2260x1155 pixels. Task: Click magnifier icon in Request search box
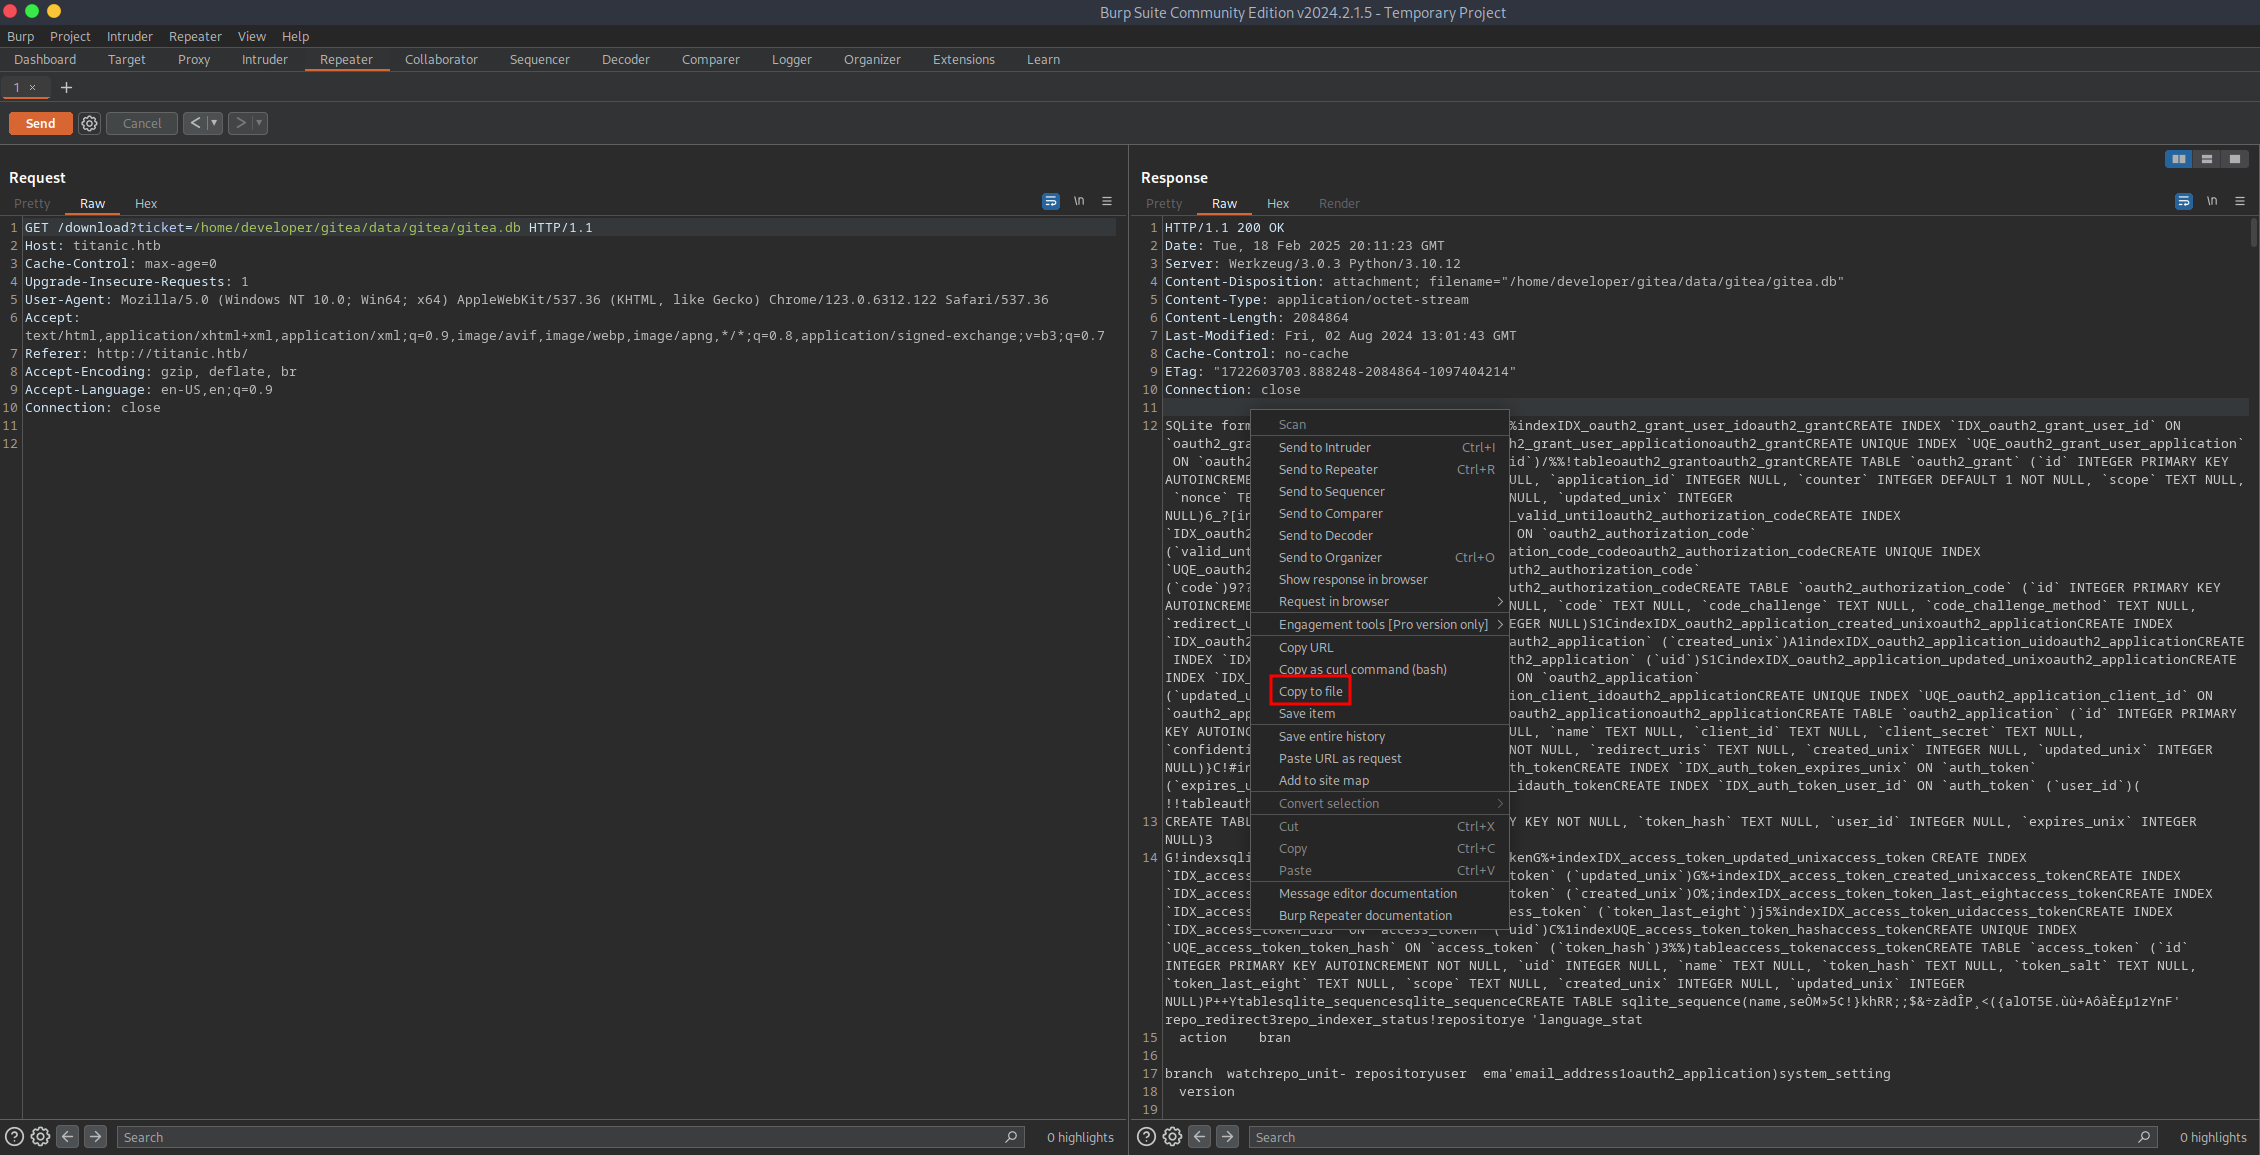[x=1011, y=1136]
